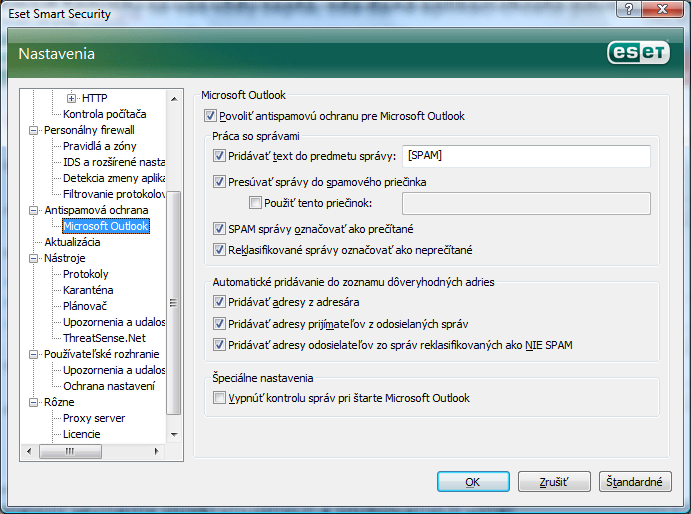This screenshot has height=514, width=691.
Task: Select Ochrana nastavení tree item
Action: [109, 386]
